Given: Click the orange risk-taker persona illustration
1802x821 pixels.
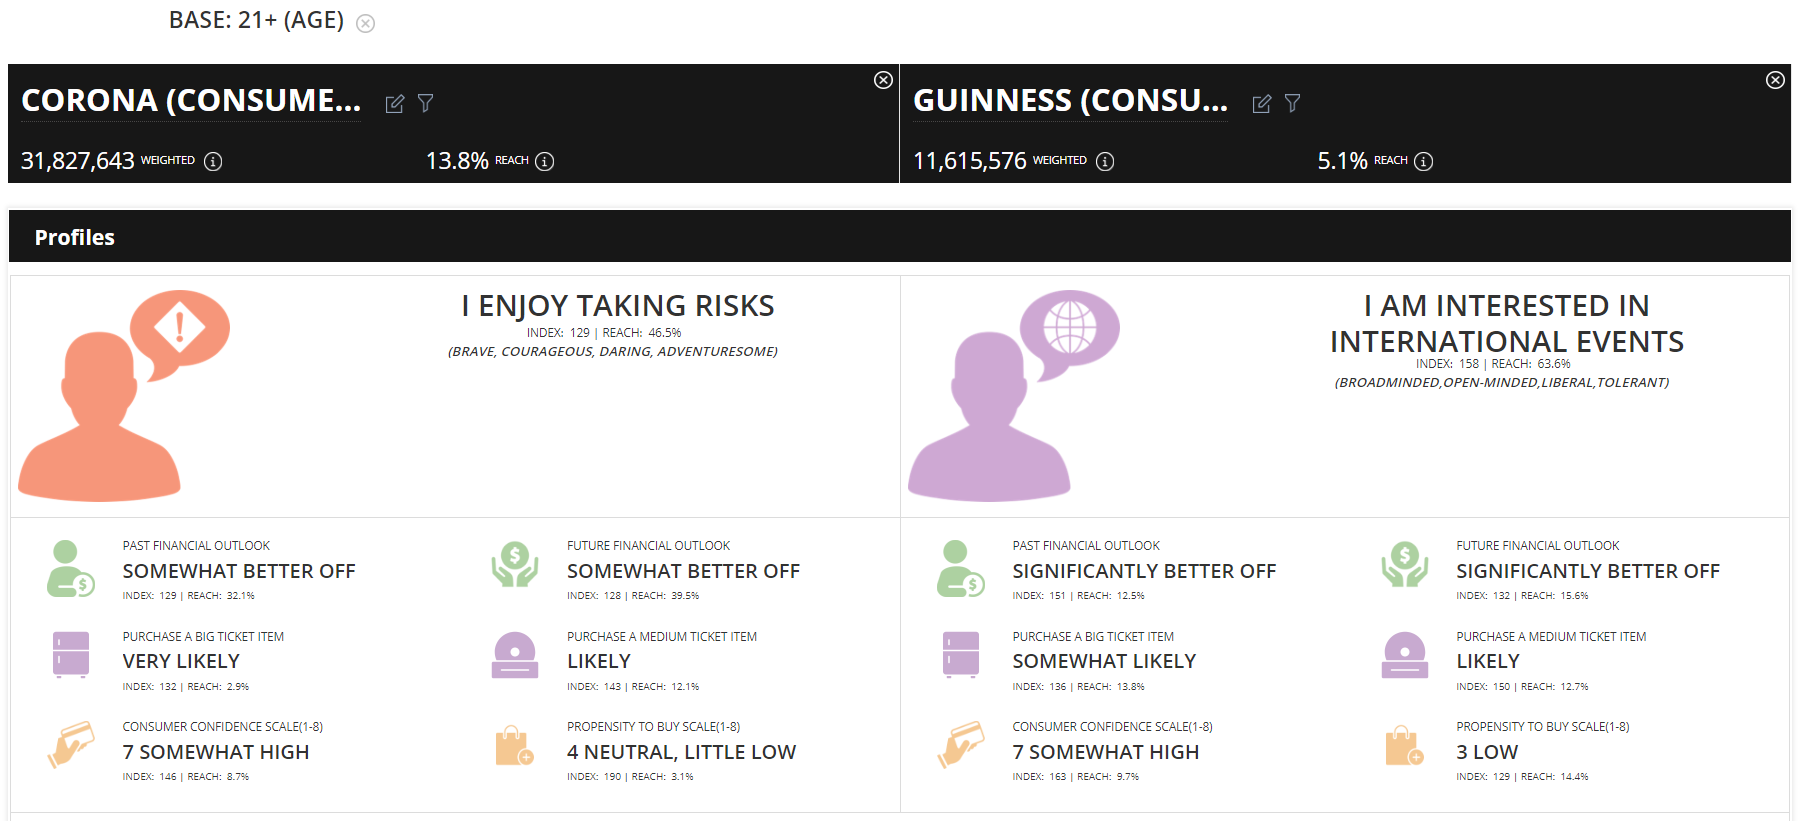Looking at the screenshot, I should point(124,396).
